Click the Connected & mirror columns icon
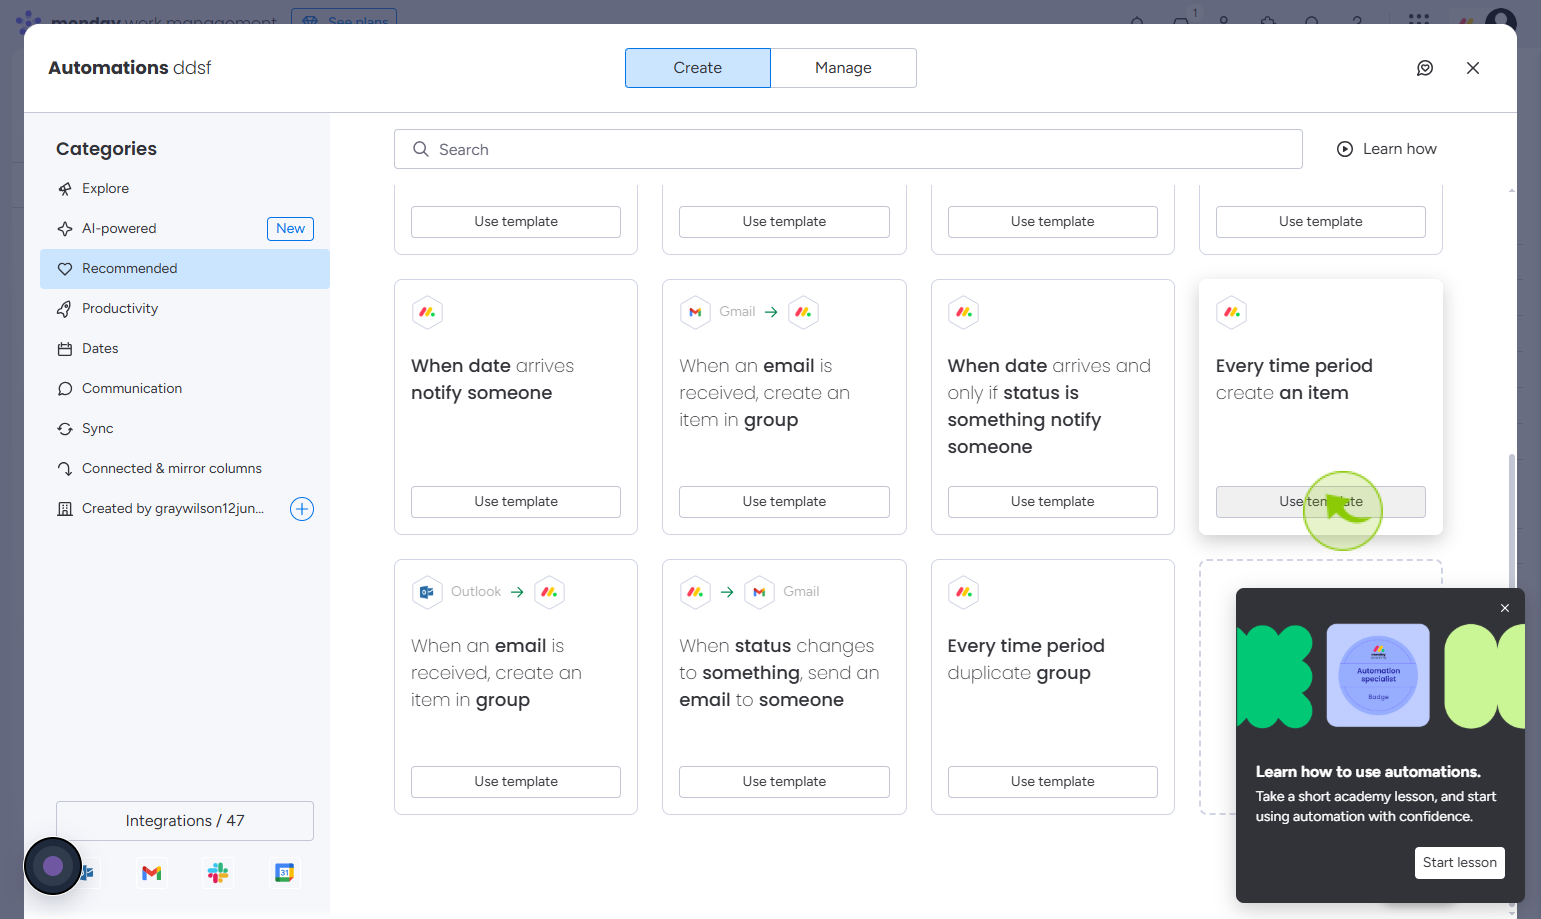 click(x=65, y=469)
